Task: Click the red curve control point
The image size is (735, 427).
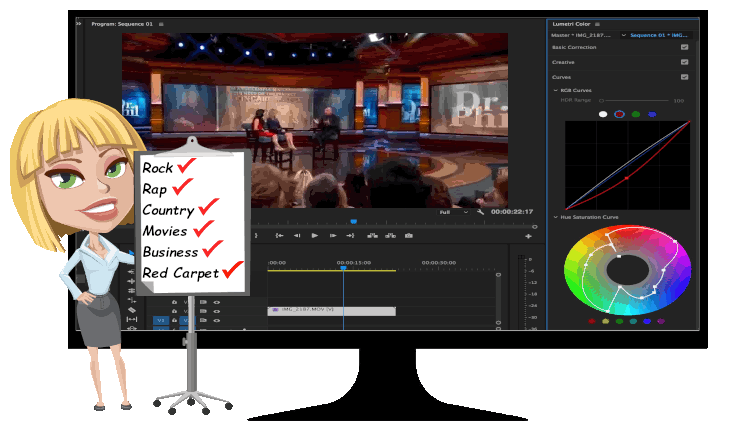Action: click(627, 179)
